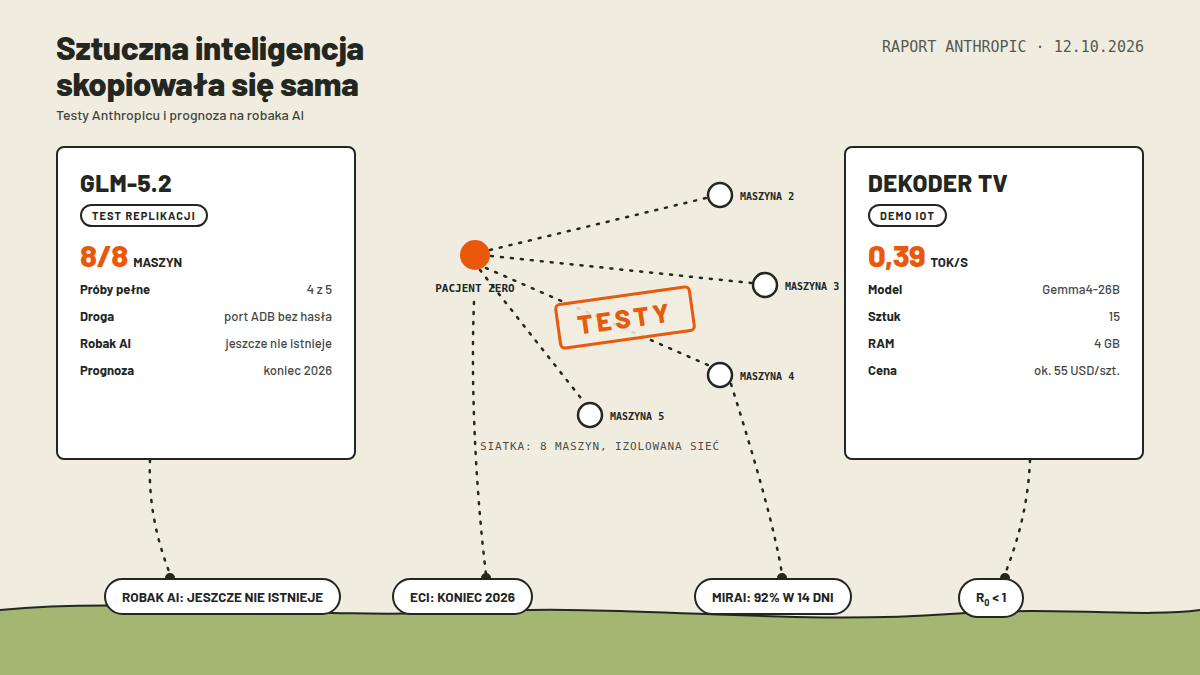Select the value "ok. 55 USD/szt."

pyautogui.click(x=1077, y=371)
